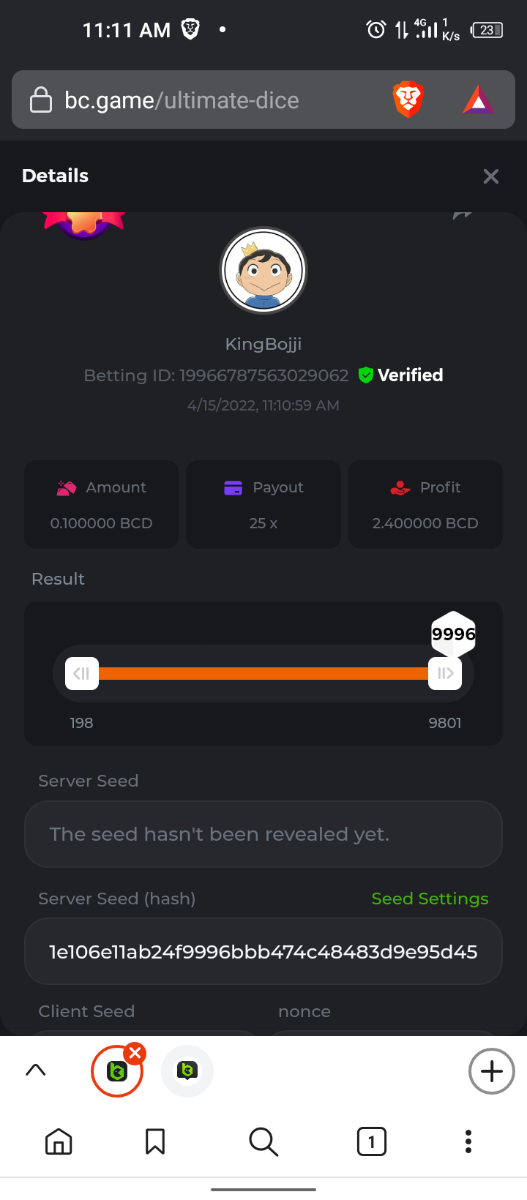Select the left slider handle at 198
This screenshot has height=1200, width=527.
click(x=82, y=673)
